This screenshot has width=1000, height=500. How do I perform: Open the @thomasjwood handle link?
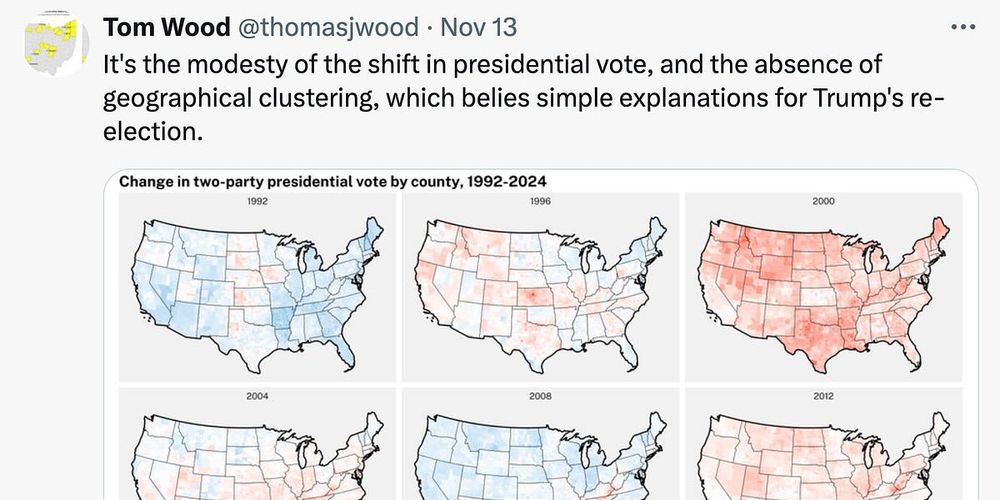point(328,27)
